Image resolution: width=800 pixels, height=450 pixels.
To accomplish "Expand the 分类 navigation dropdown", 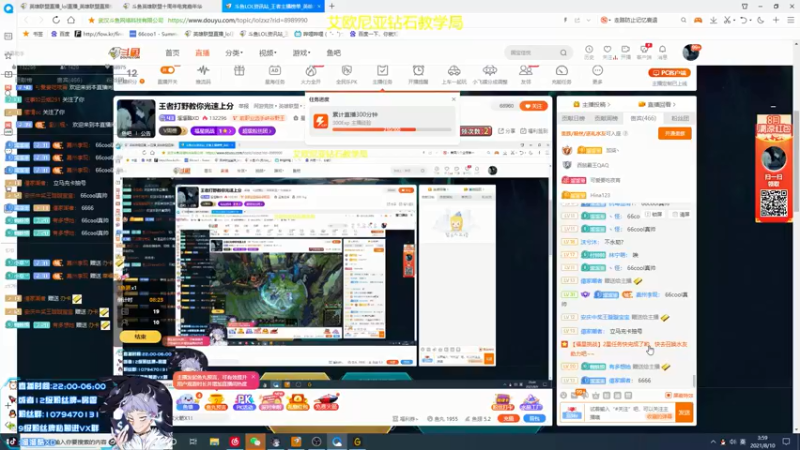I will pos(234,53).
